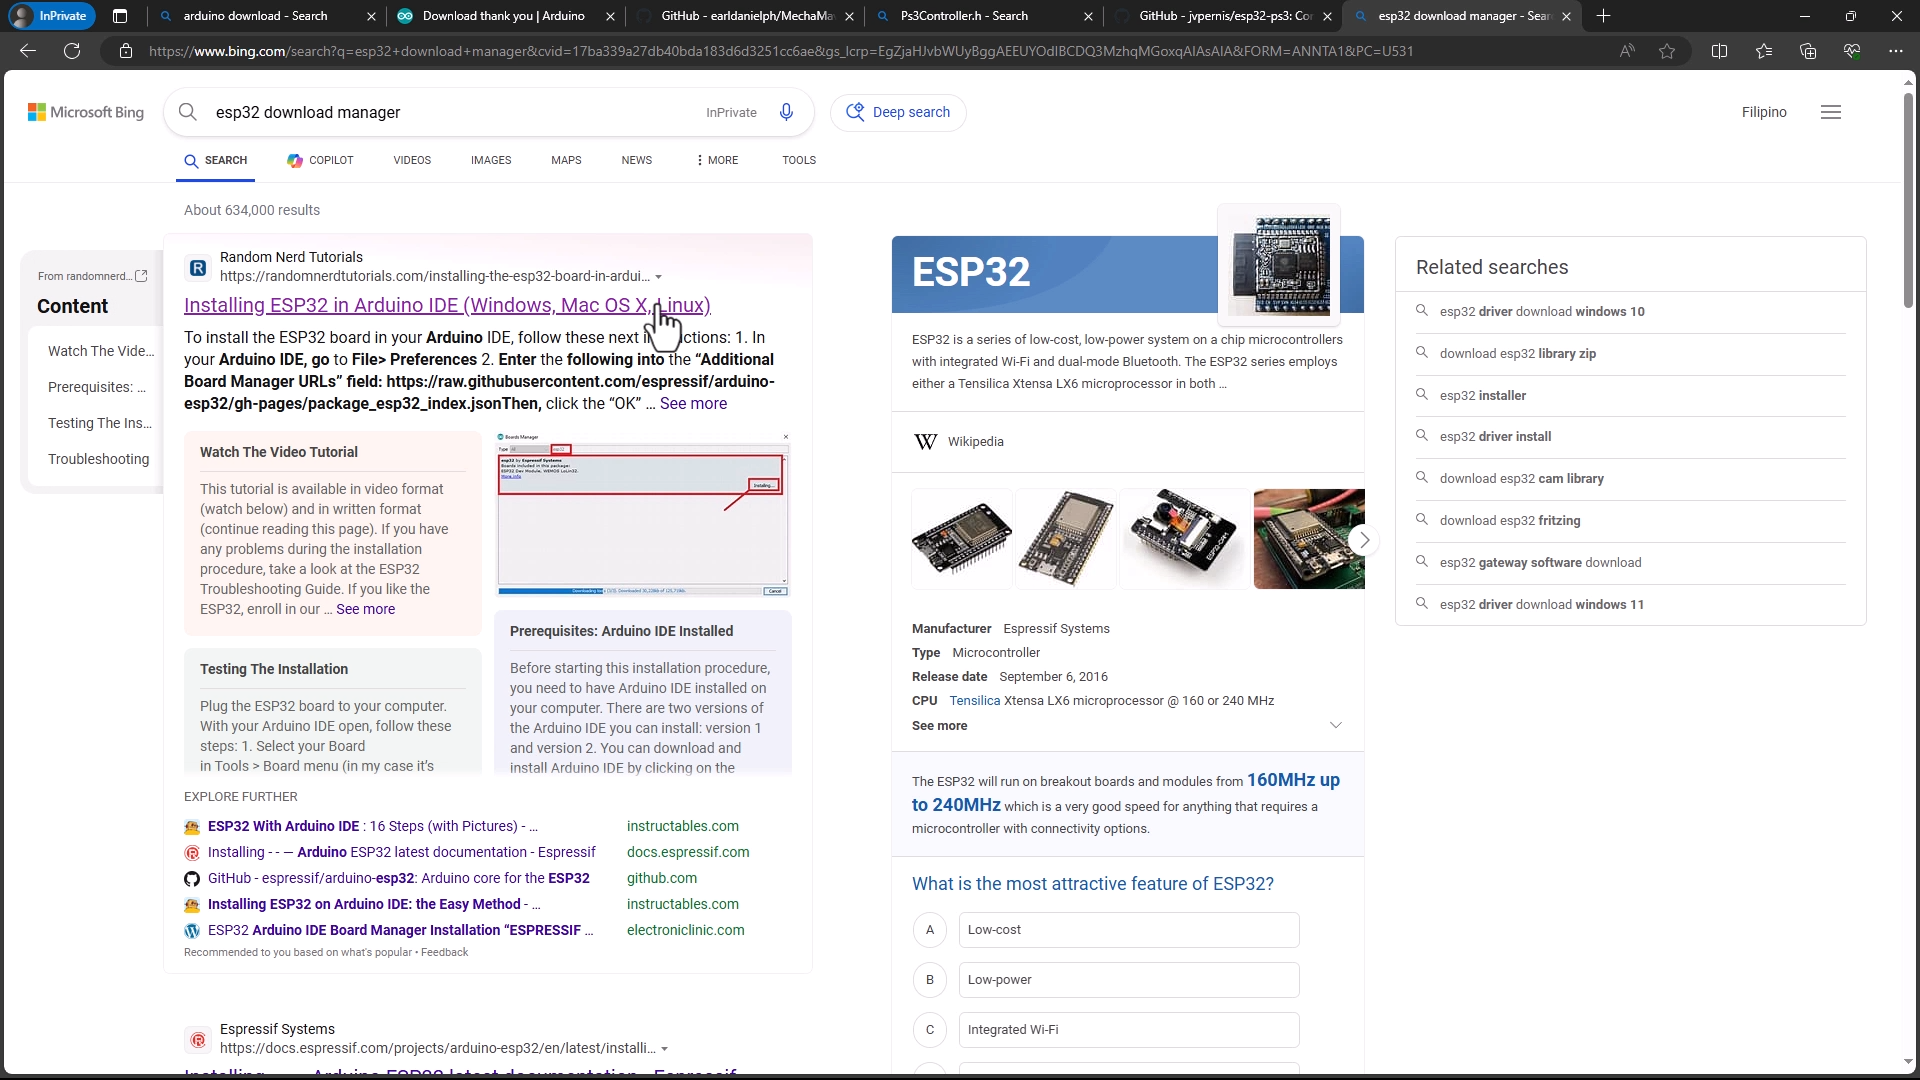Add page to favorites star icon
Image resolution: width=1920 pixels, height=1080 pixels.
click(x=1667, y=51)
